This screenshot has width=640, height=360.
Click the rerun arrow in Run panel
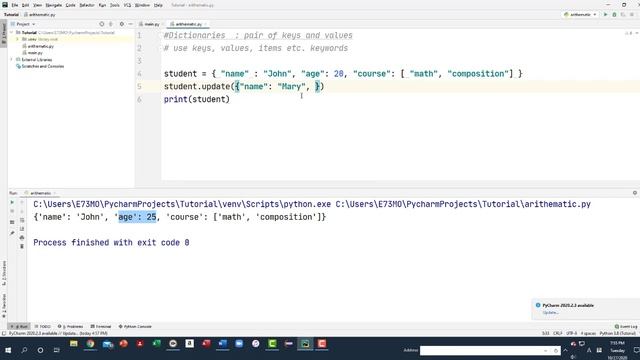pyautogui.click(x=12, y=202)
